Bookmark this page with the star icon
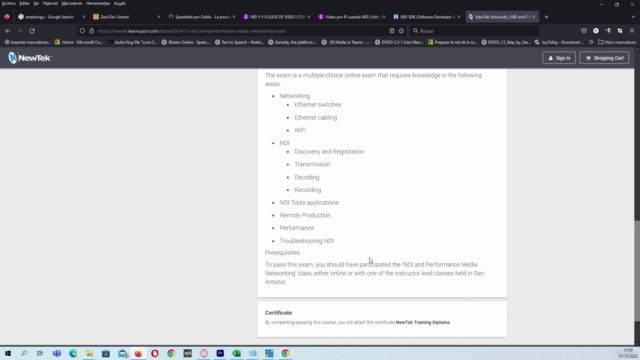640x360 pixels. 401,31
